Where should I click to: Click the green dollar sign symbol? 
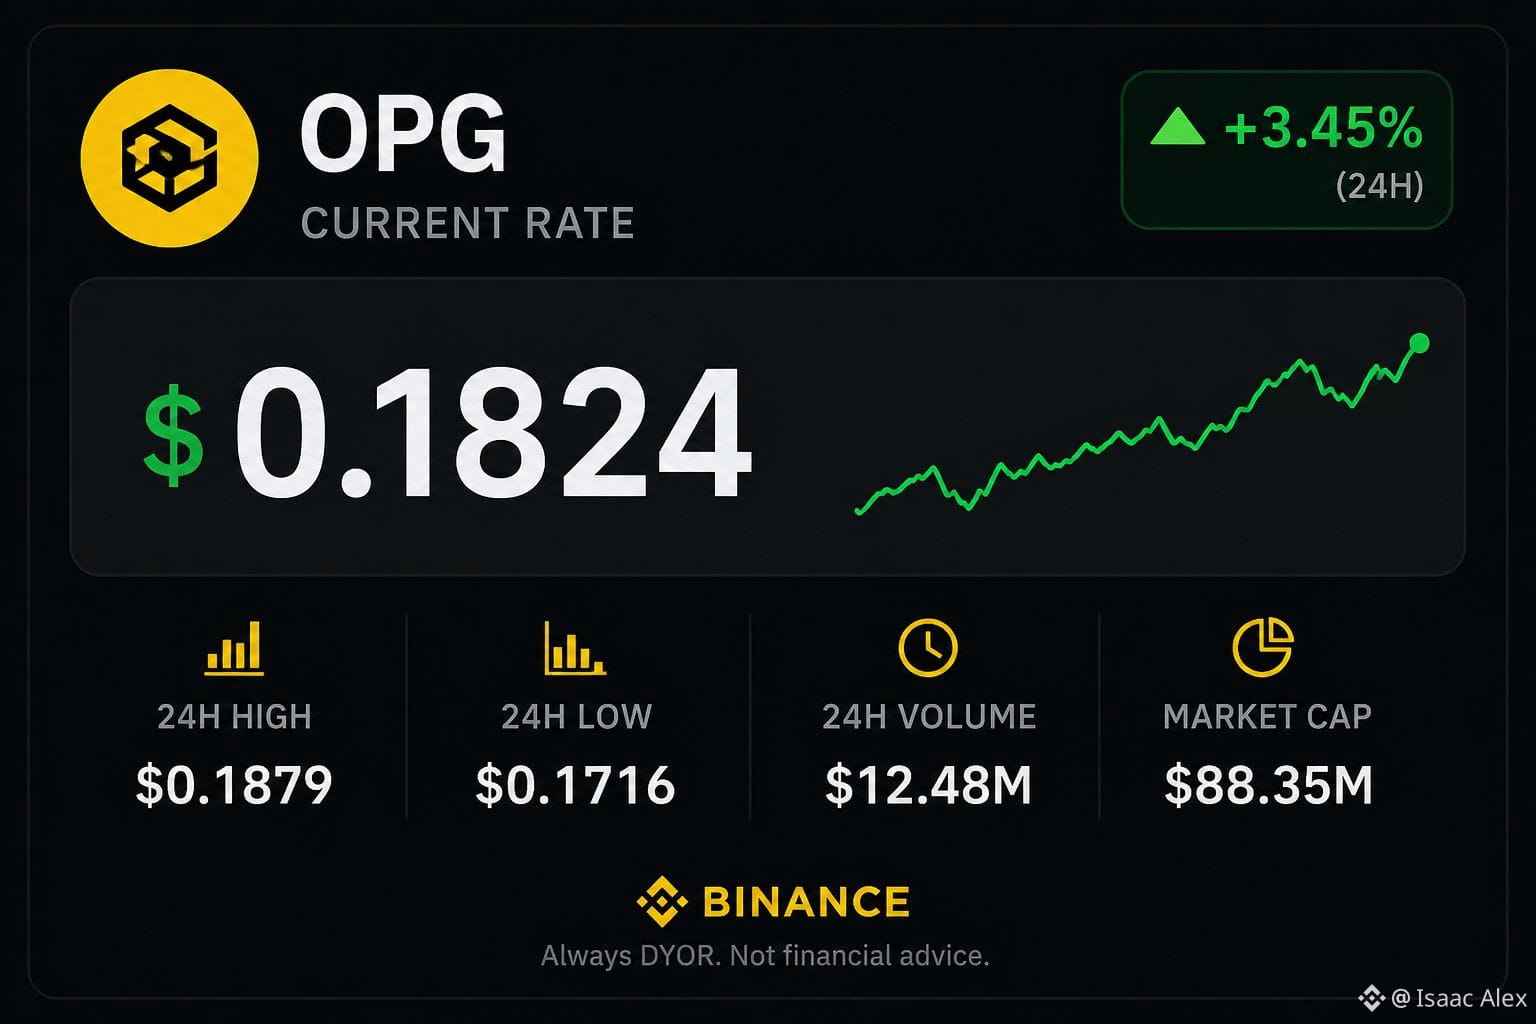(174, 434)
